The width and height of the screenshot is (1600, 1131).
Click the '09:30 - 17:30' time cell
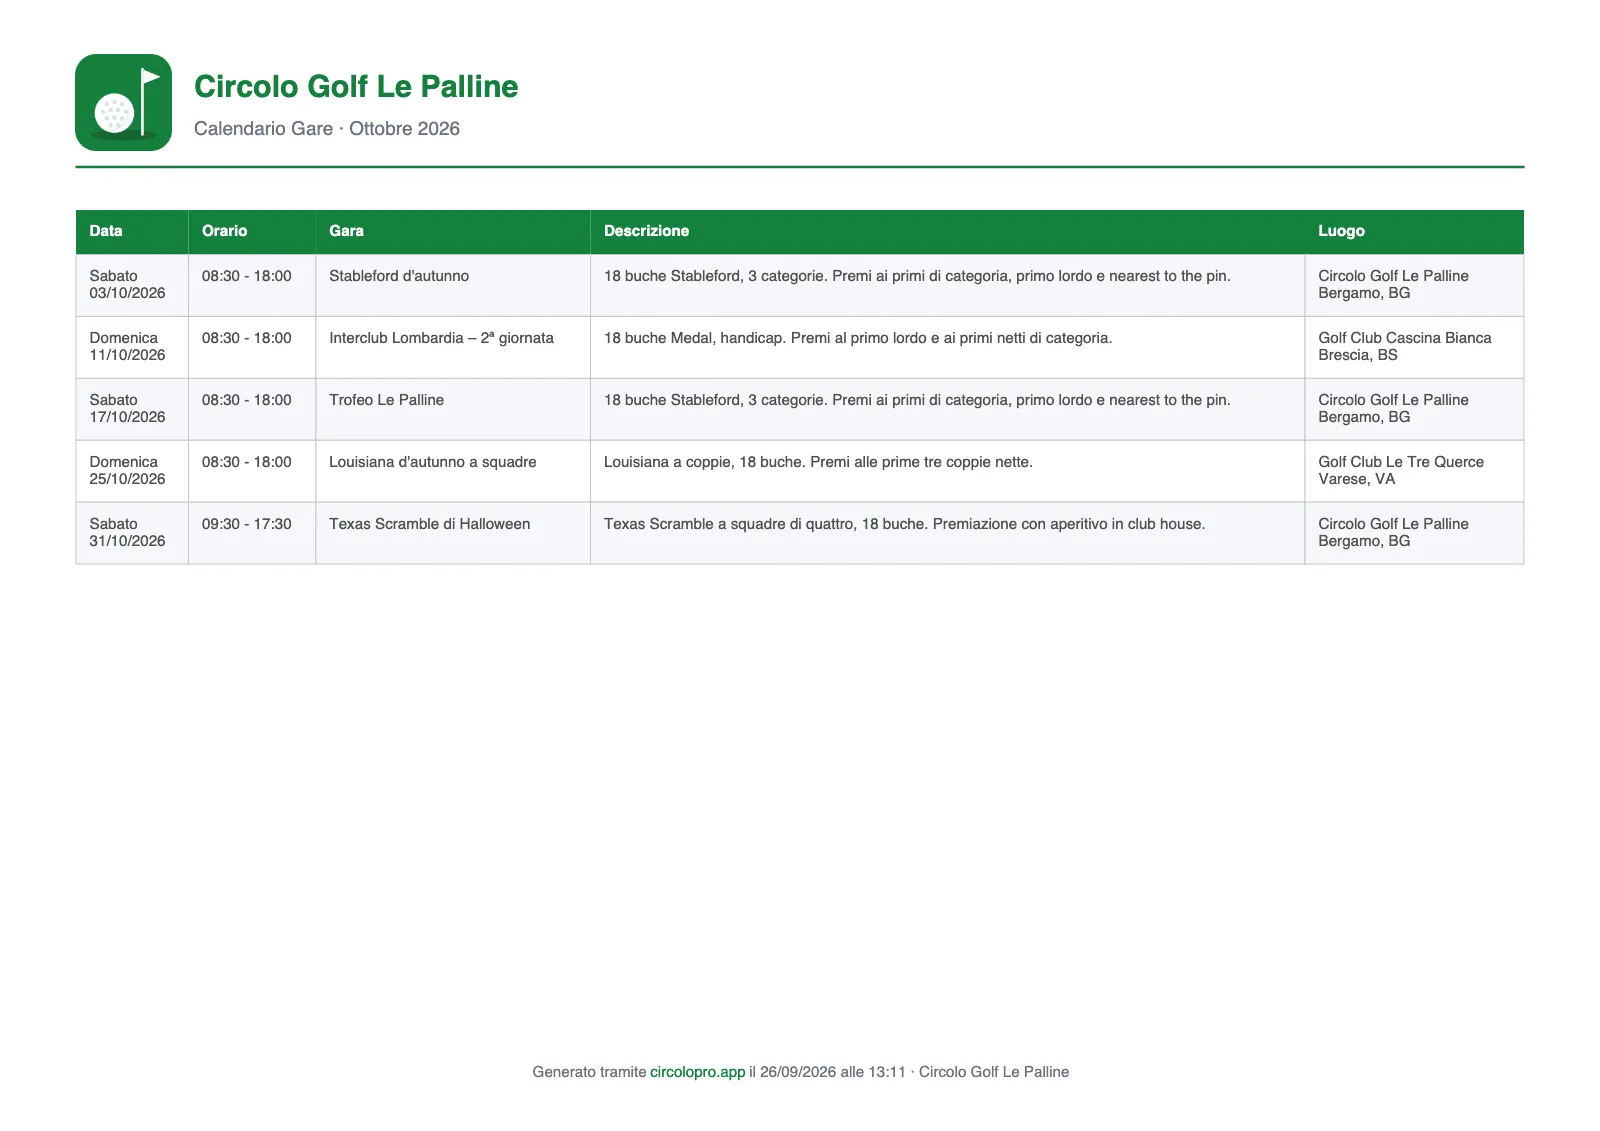coord(252,533)
